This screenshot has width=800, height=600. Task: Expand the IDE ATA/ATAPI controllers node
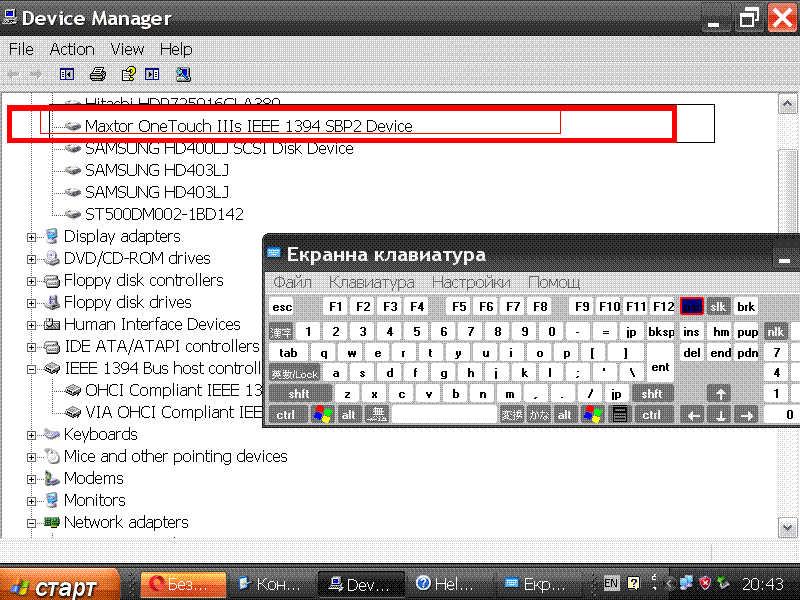[31, 347]
